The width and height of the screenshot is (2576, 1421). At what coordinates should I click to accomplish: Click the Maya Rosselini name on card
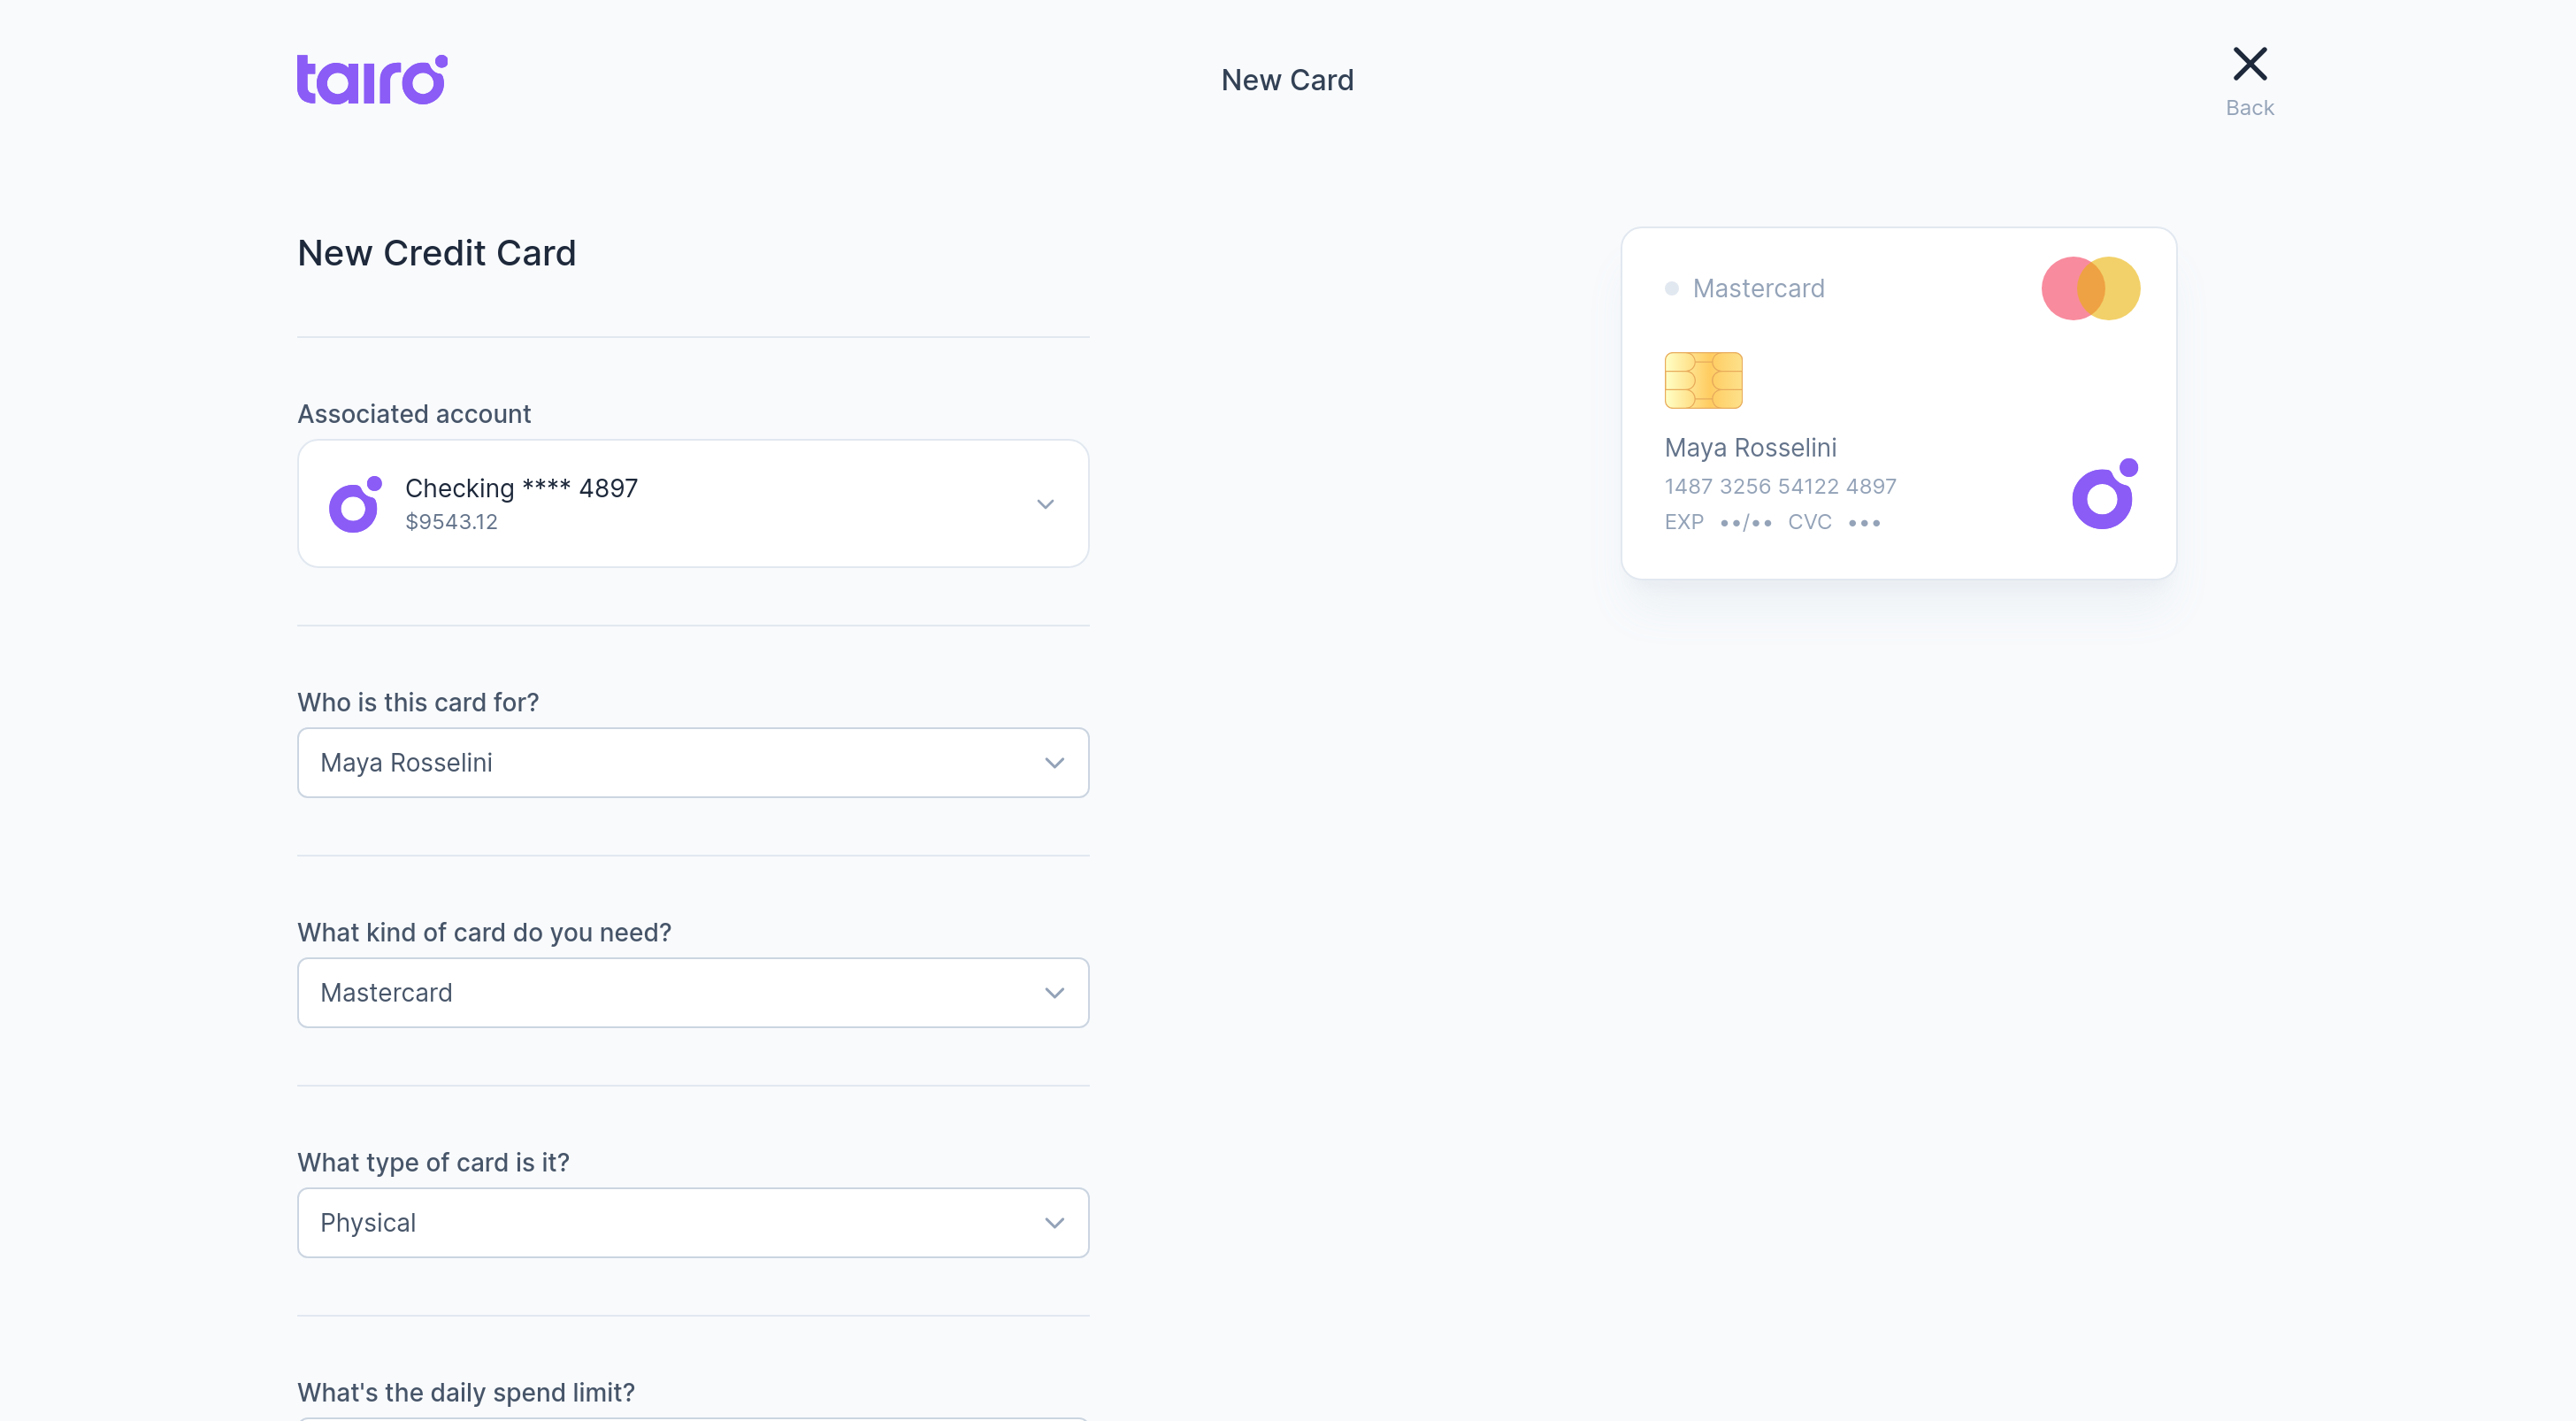1750,448
